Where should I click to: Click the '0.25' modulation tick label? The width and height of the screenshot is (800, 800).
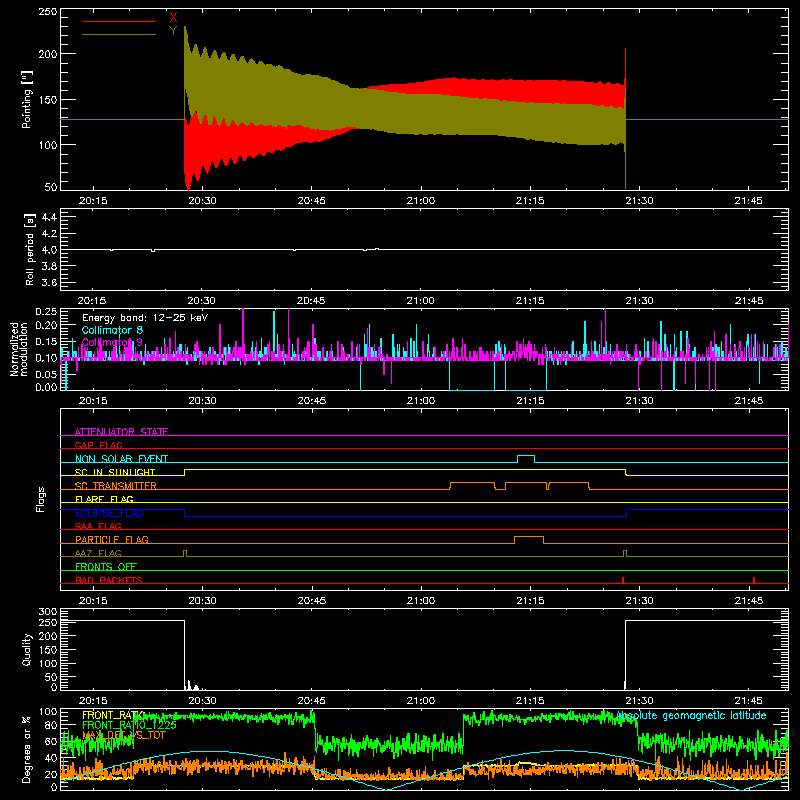[47, 312]
